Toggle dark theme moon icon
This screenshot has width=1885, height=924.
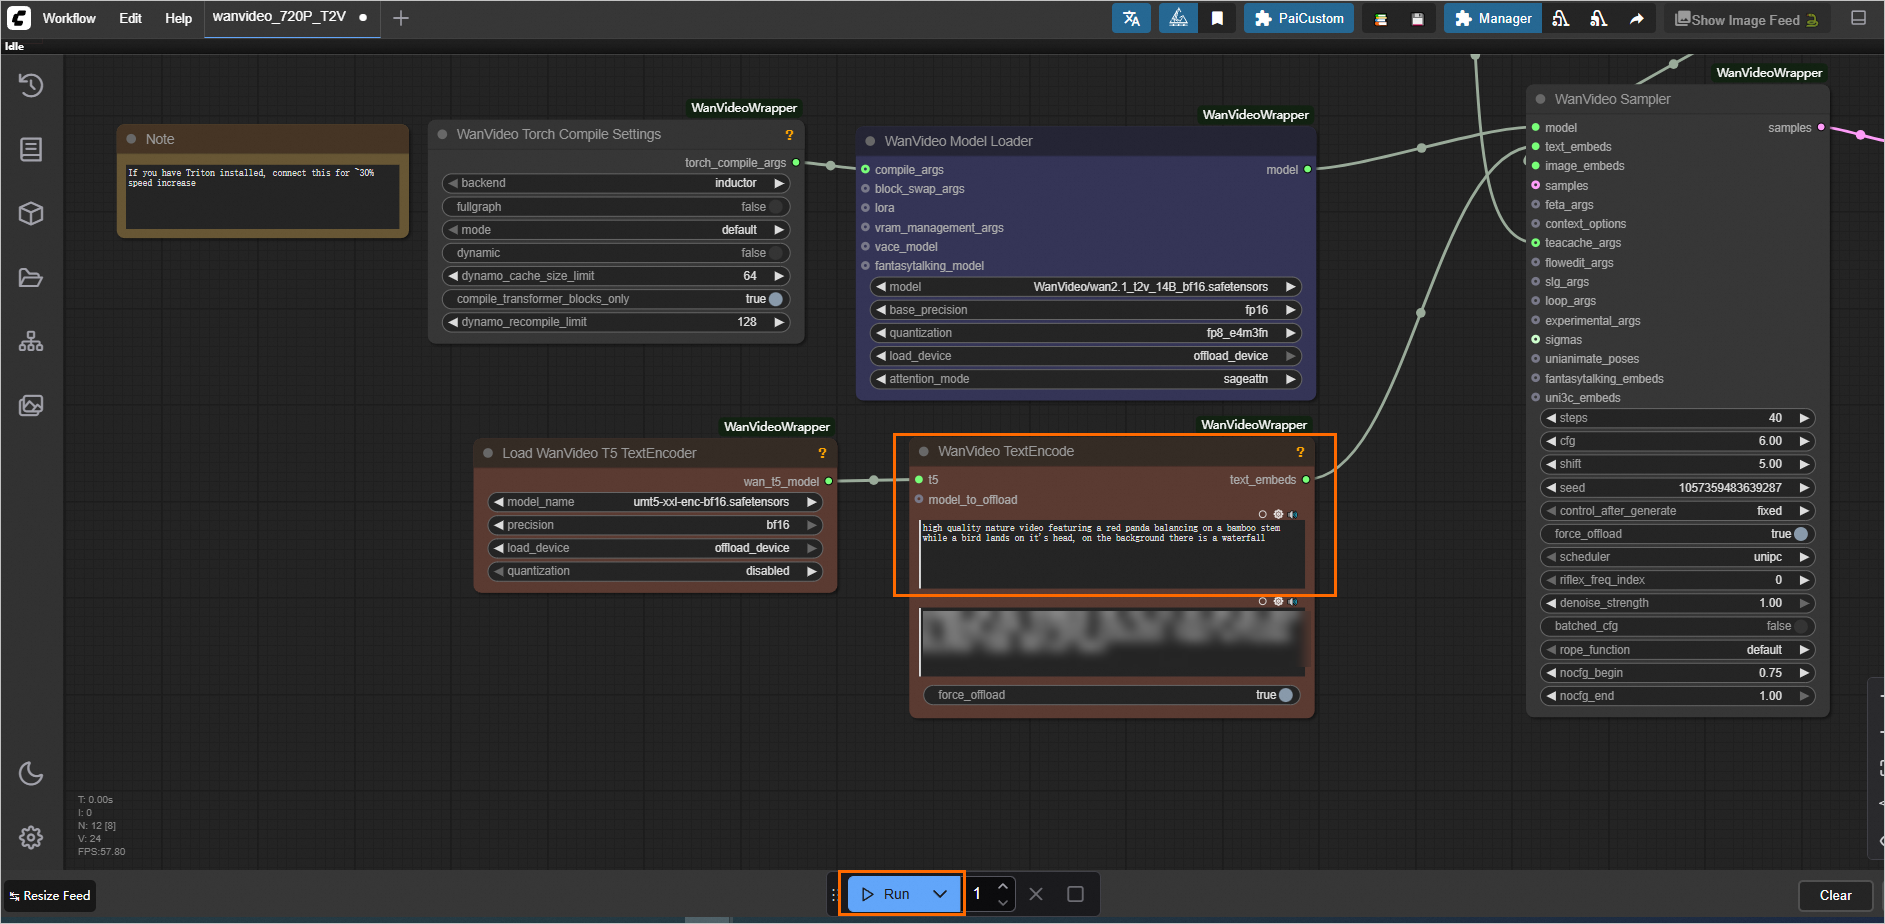31,773
